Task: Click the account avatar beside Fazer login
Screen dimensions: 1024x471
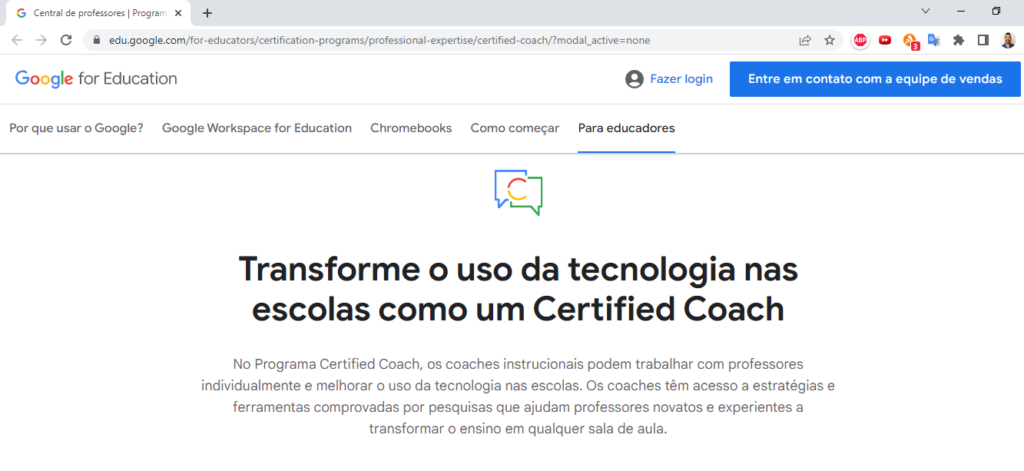Action: 634,79
